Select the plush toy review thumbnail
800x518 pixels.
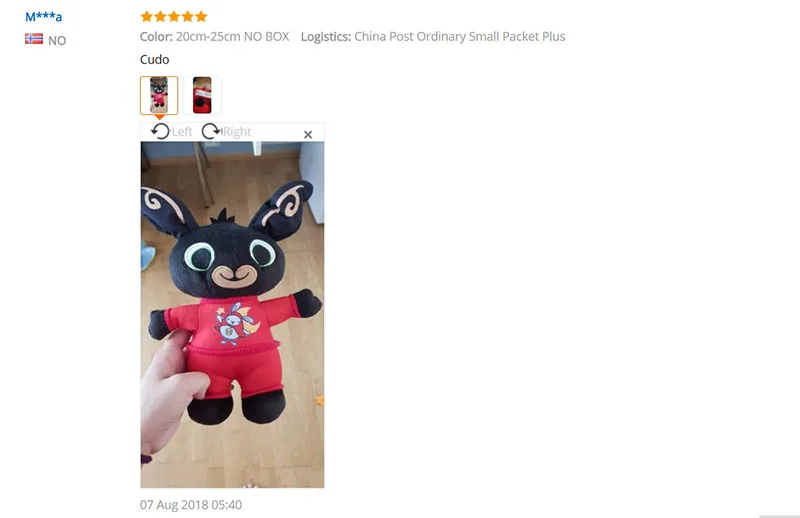click(x=159, y=95)
